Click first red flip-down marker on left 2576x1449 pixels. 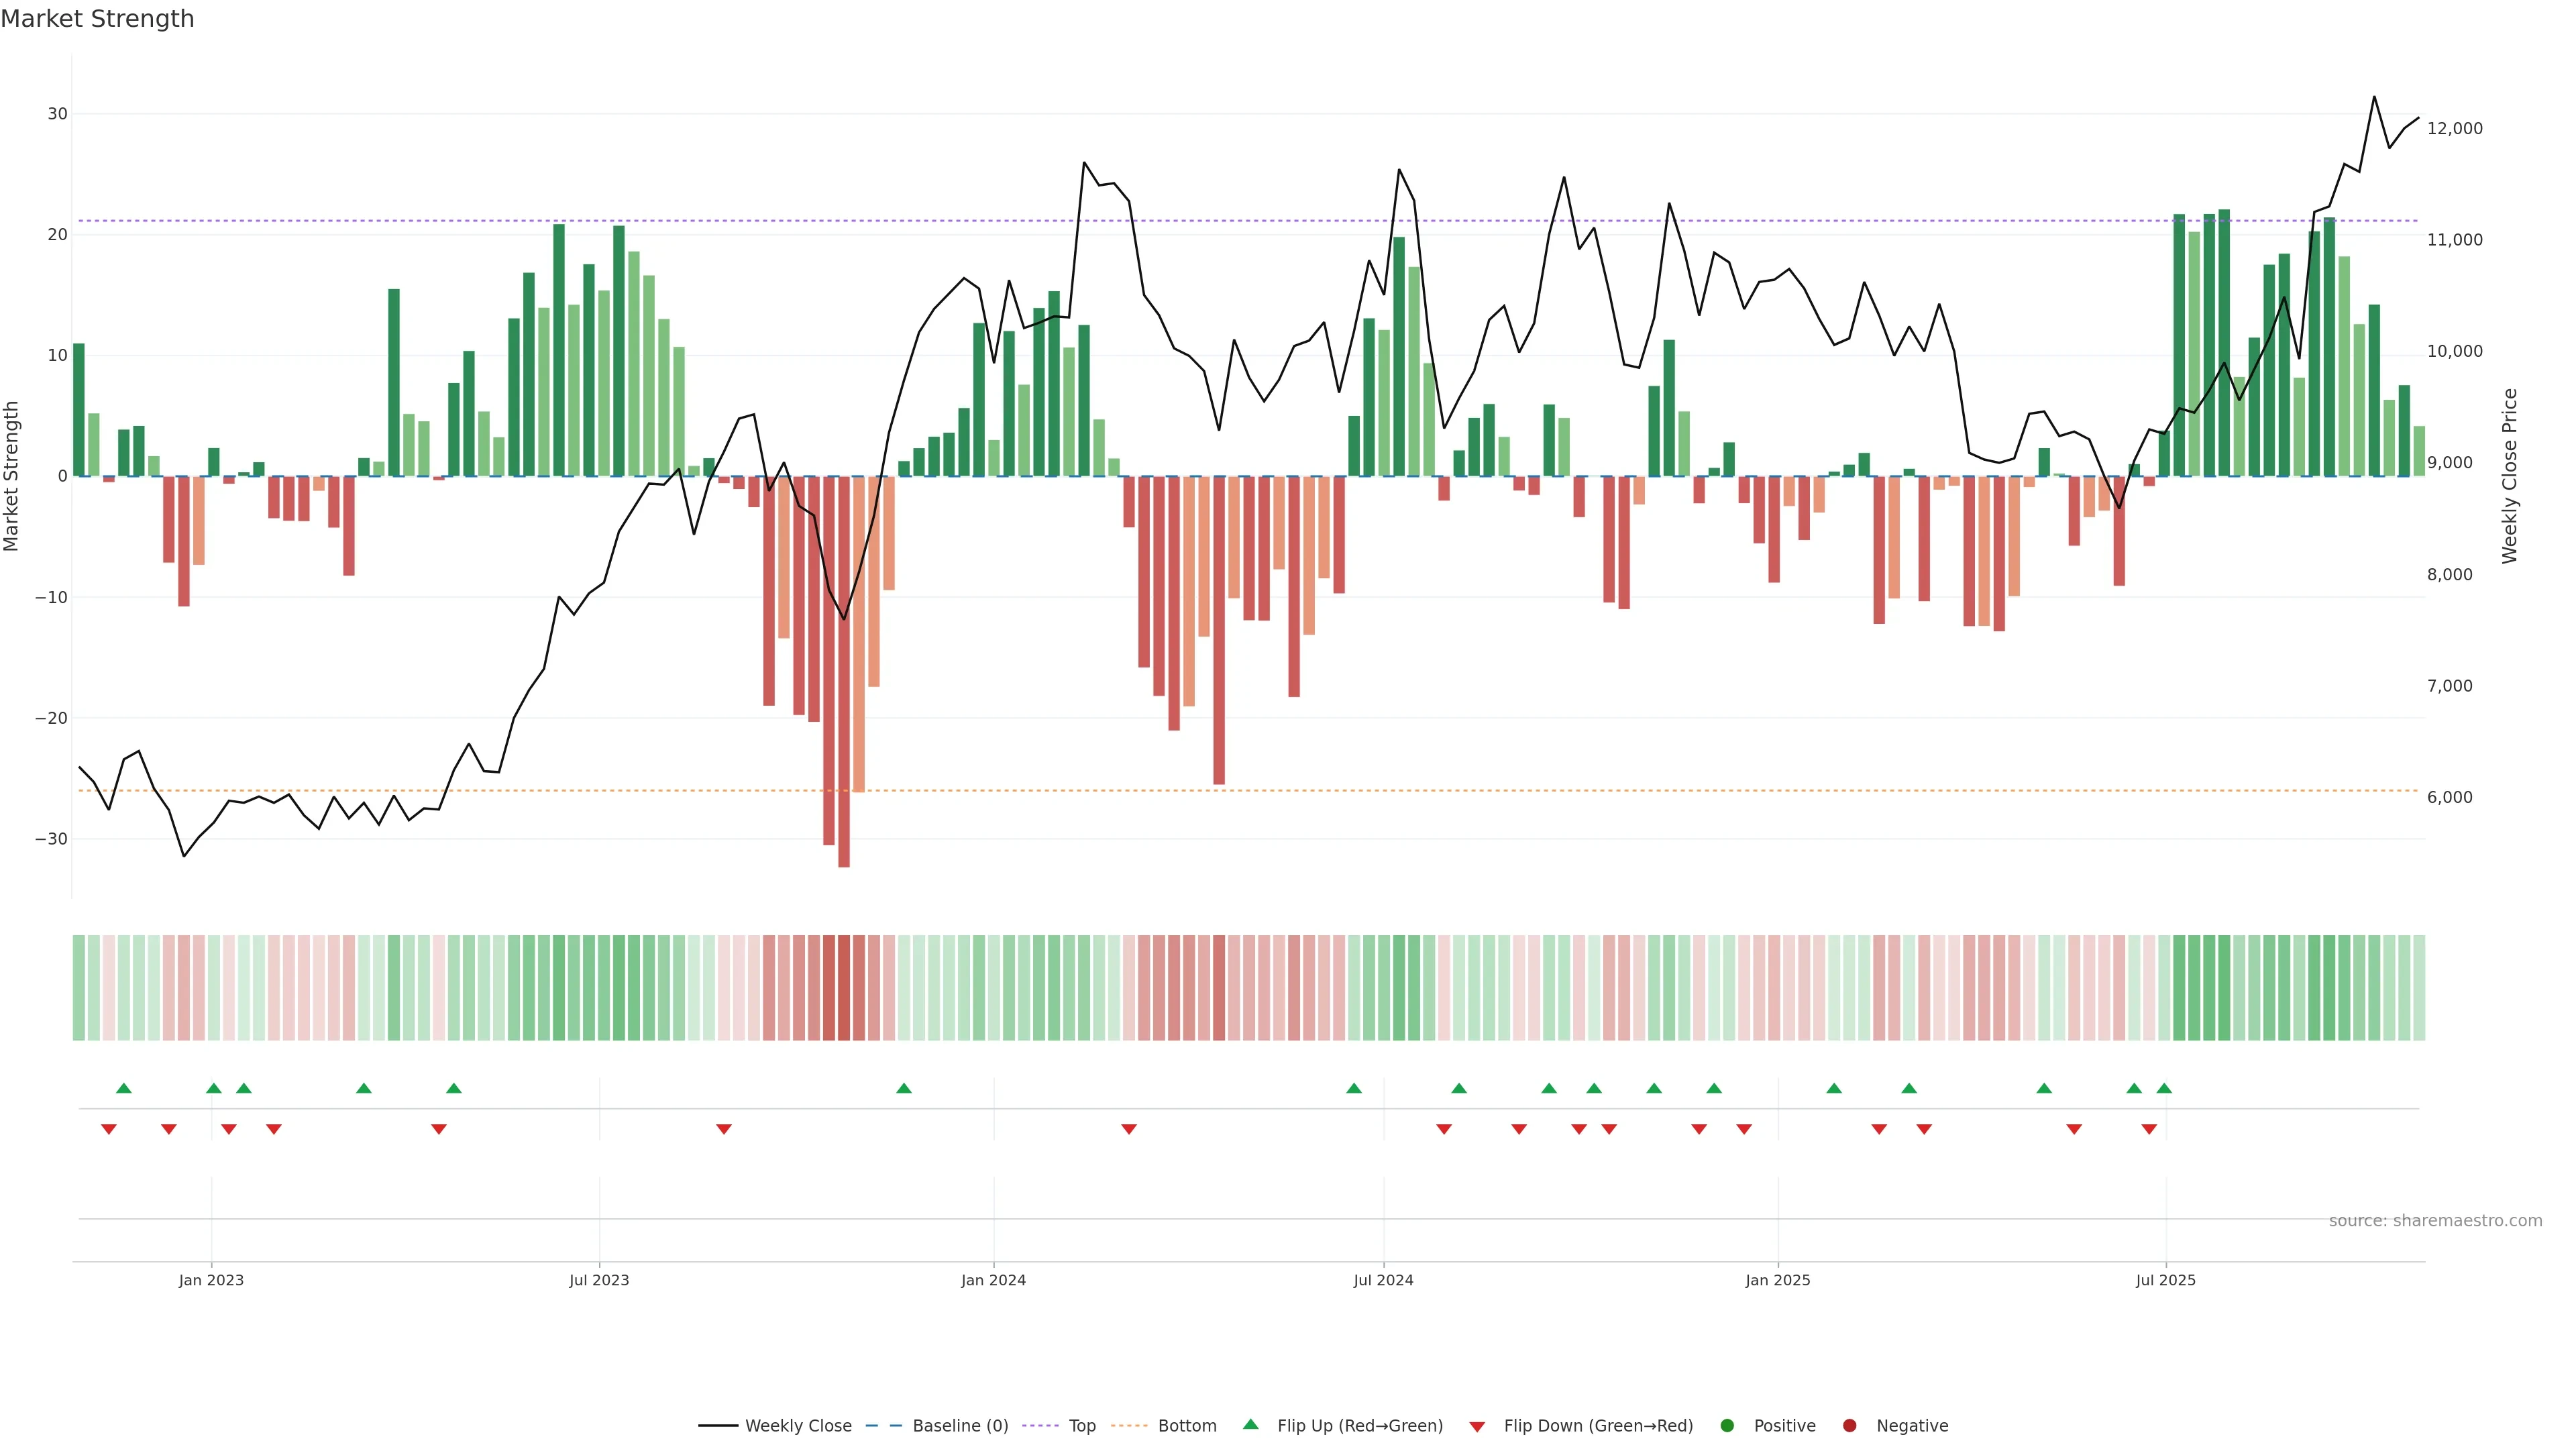(x=109, y=1129)
